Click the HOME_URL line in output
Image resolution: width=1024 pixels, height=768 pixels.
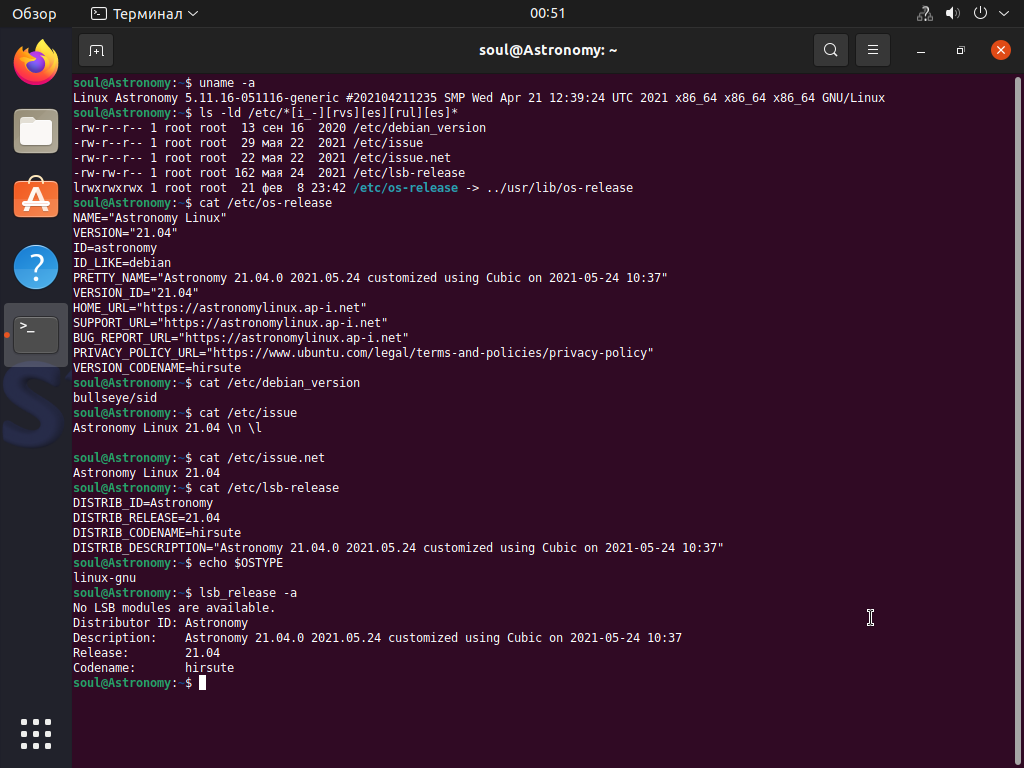(x=219, y=308)
